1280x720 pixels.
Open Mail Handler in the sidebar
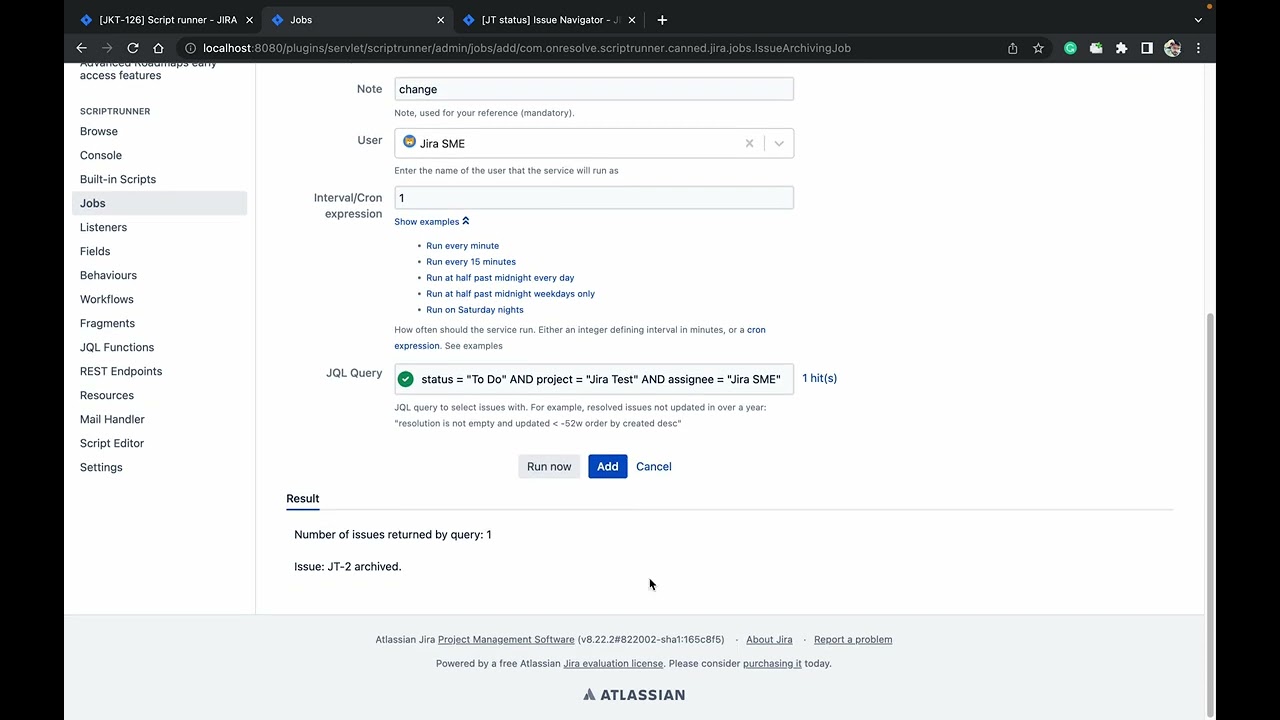(x=112, y=419)
